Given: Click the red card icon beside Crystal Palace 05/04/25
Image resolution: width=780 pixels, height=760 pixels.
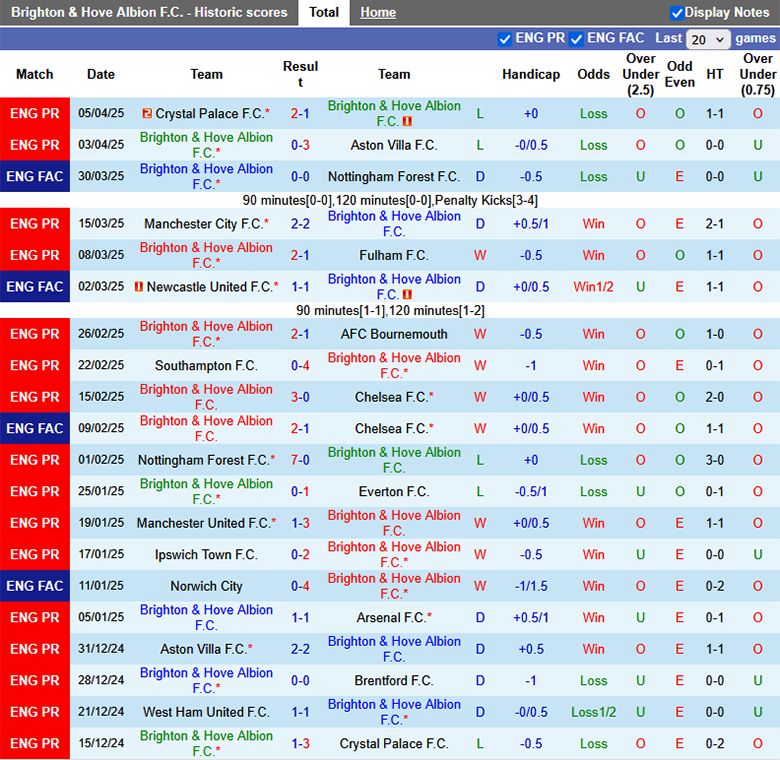Looking at the screenshot, I should pyautogui.click(x=147, y=113).
